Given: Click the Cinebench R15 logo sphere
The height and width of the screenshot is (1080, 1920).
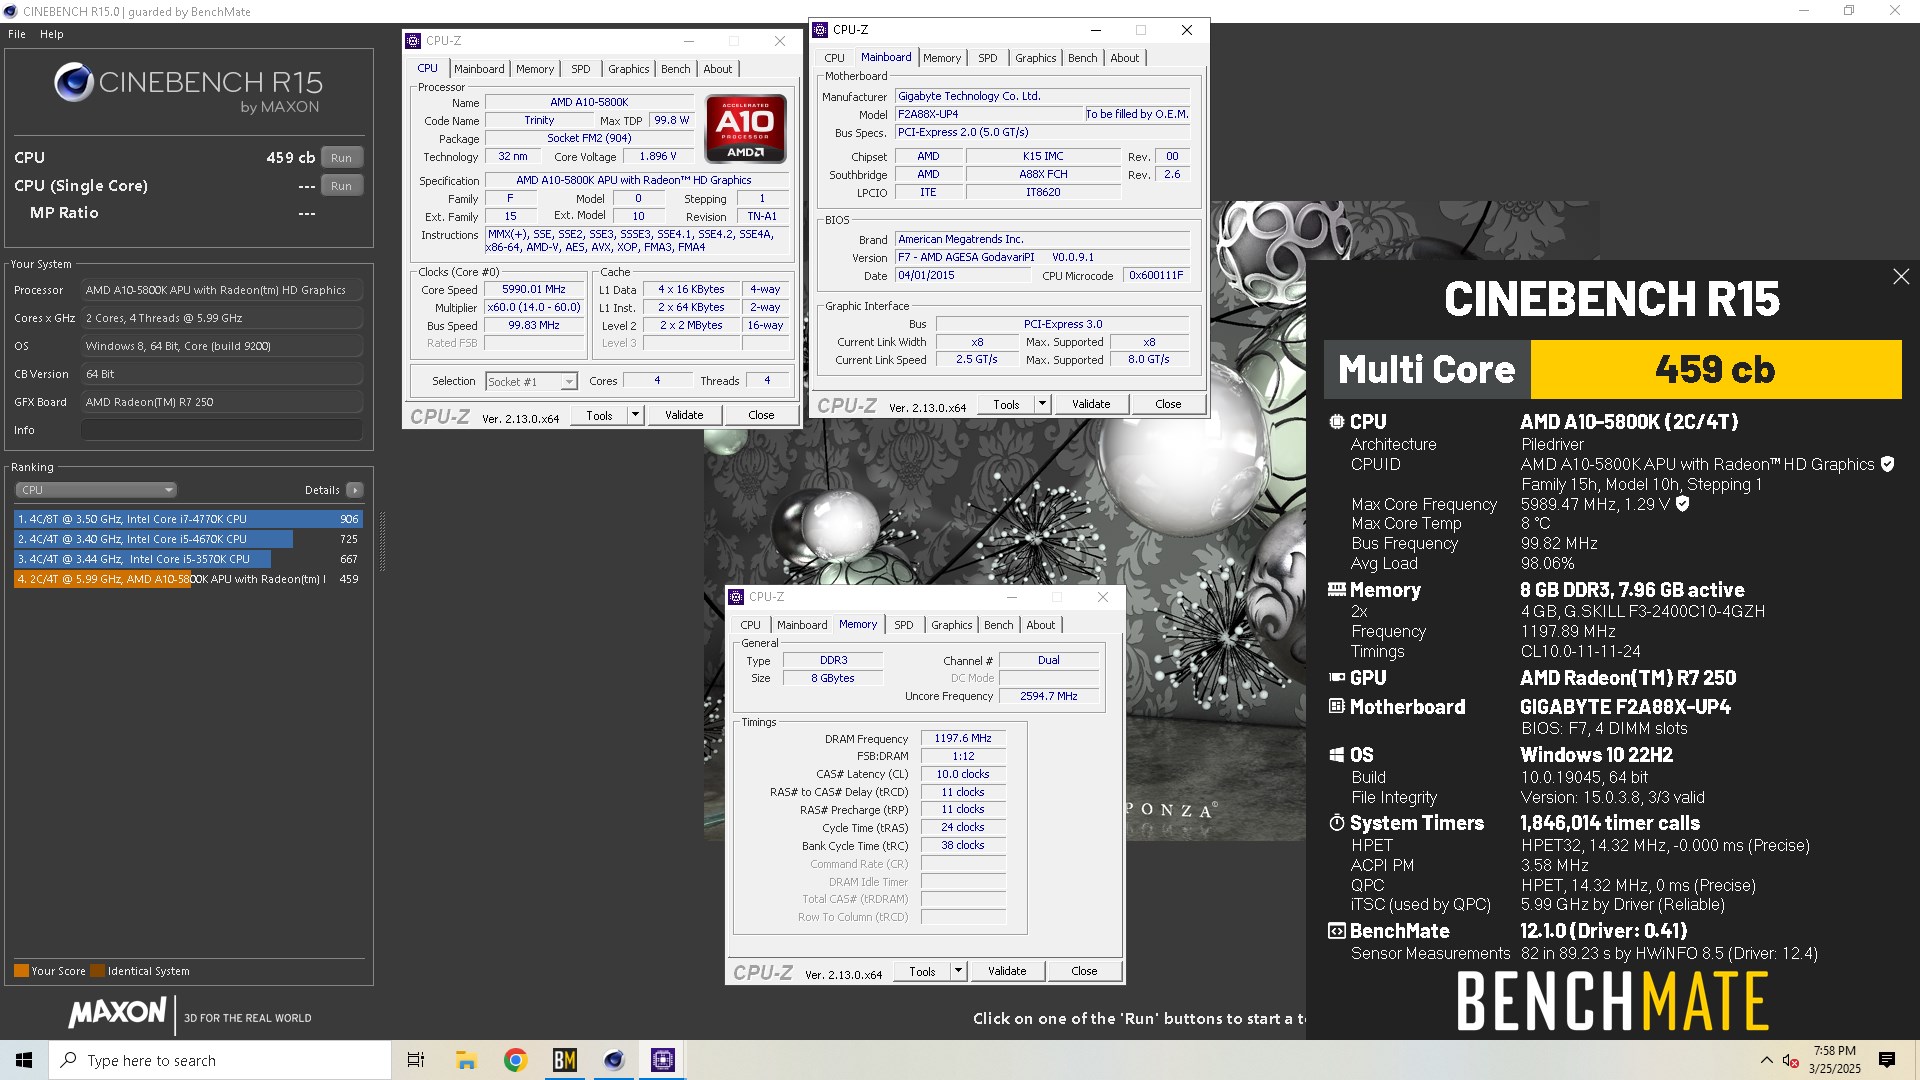Looking at the screenshot, I should coord(74,83).
